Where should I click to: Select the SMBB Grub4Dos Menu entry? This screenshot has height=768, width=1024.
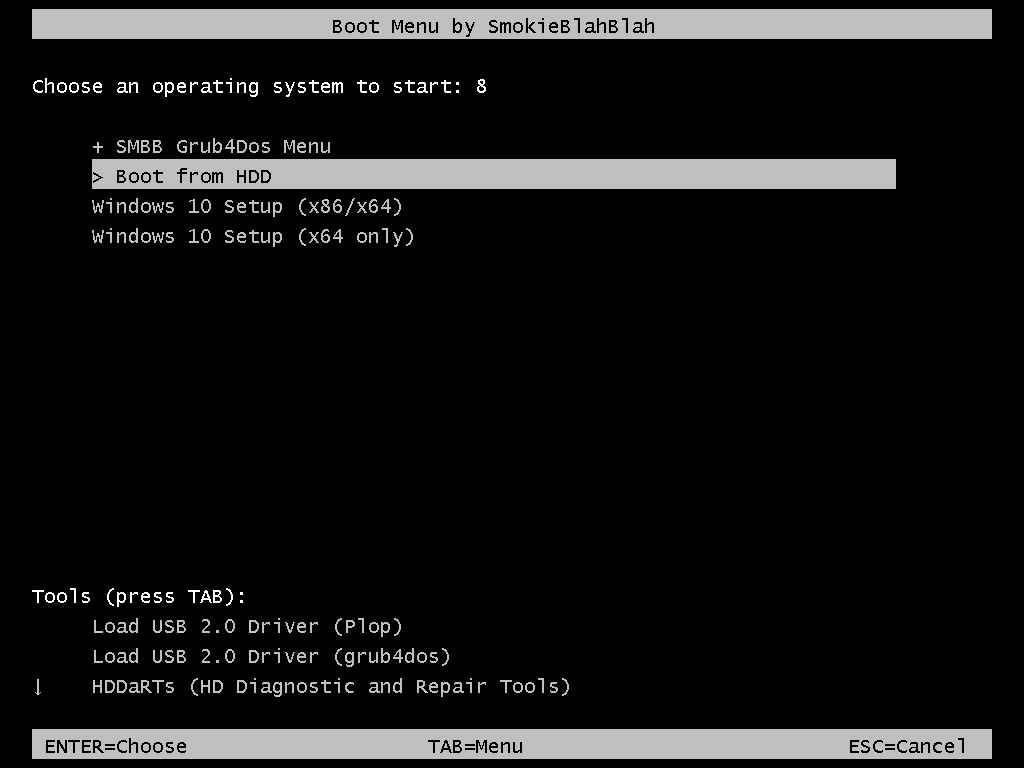coord(223,147)
